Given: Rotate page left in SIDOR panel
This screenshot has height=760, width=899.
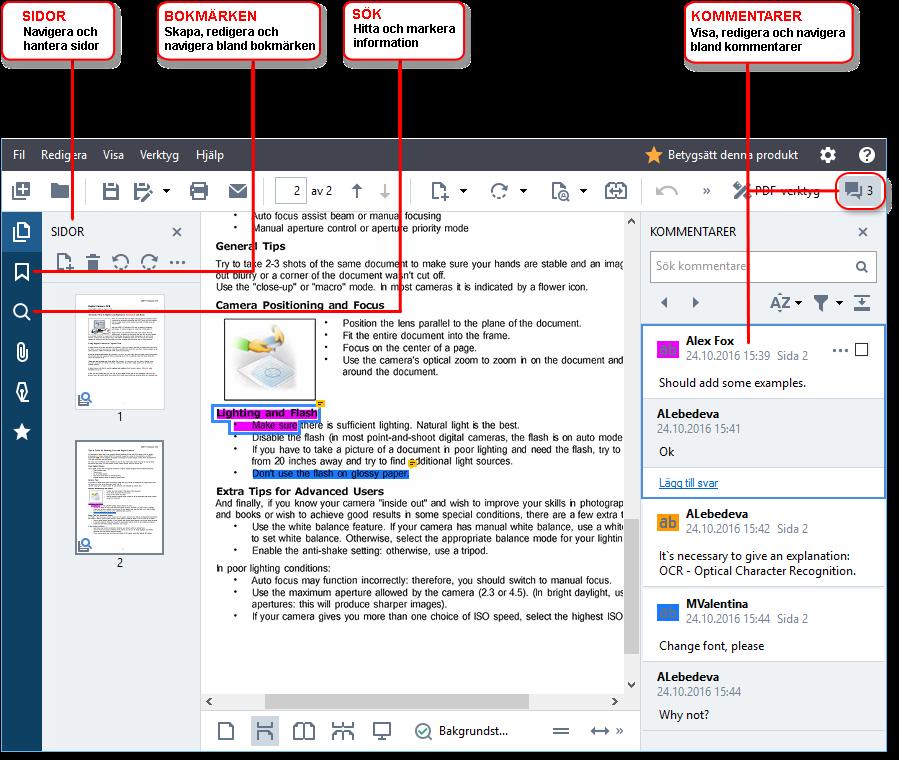Looking at the screenshot, I should [x=120, y=263].
